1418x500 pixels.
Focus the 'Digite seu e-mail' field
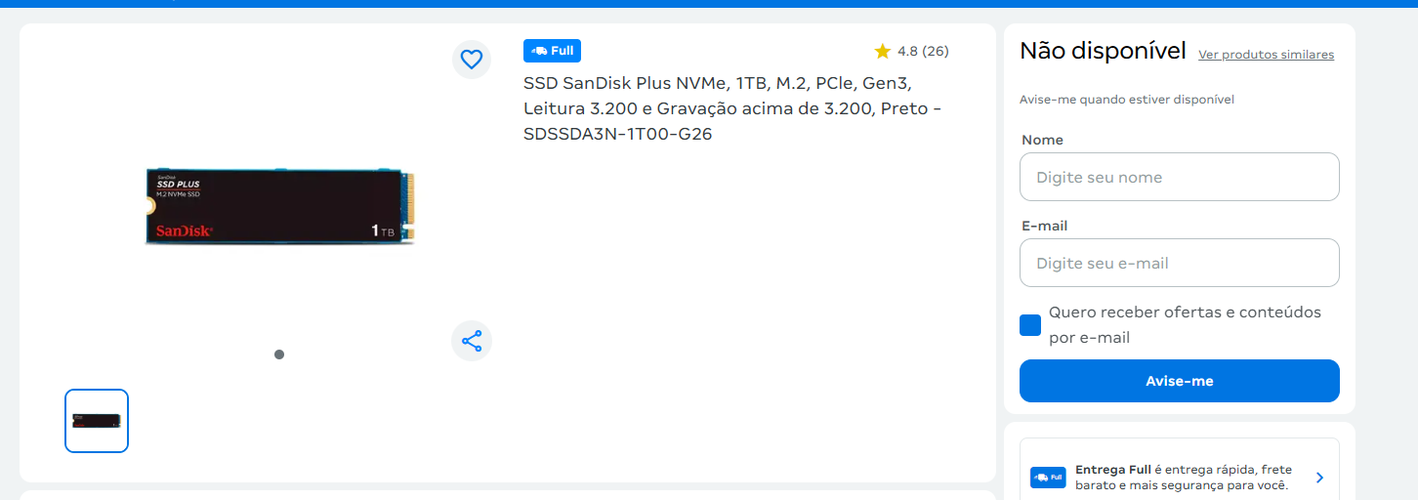(x=1179, y=263)
